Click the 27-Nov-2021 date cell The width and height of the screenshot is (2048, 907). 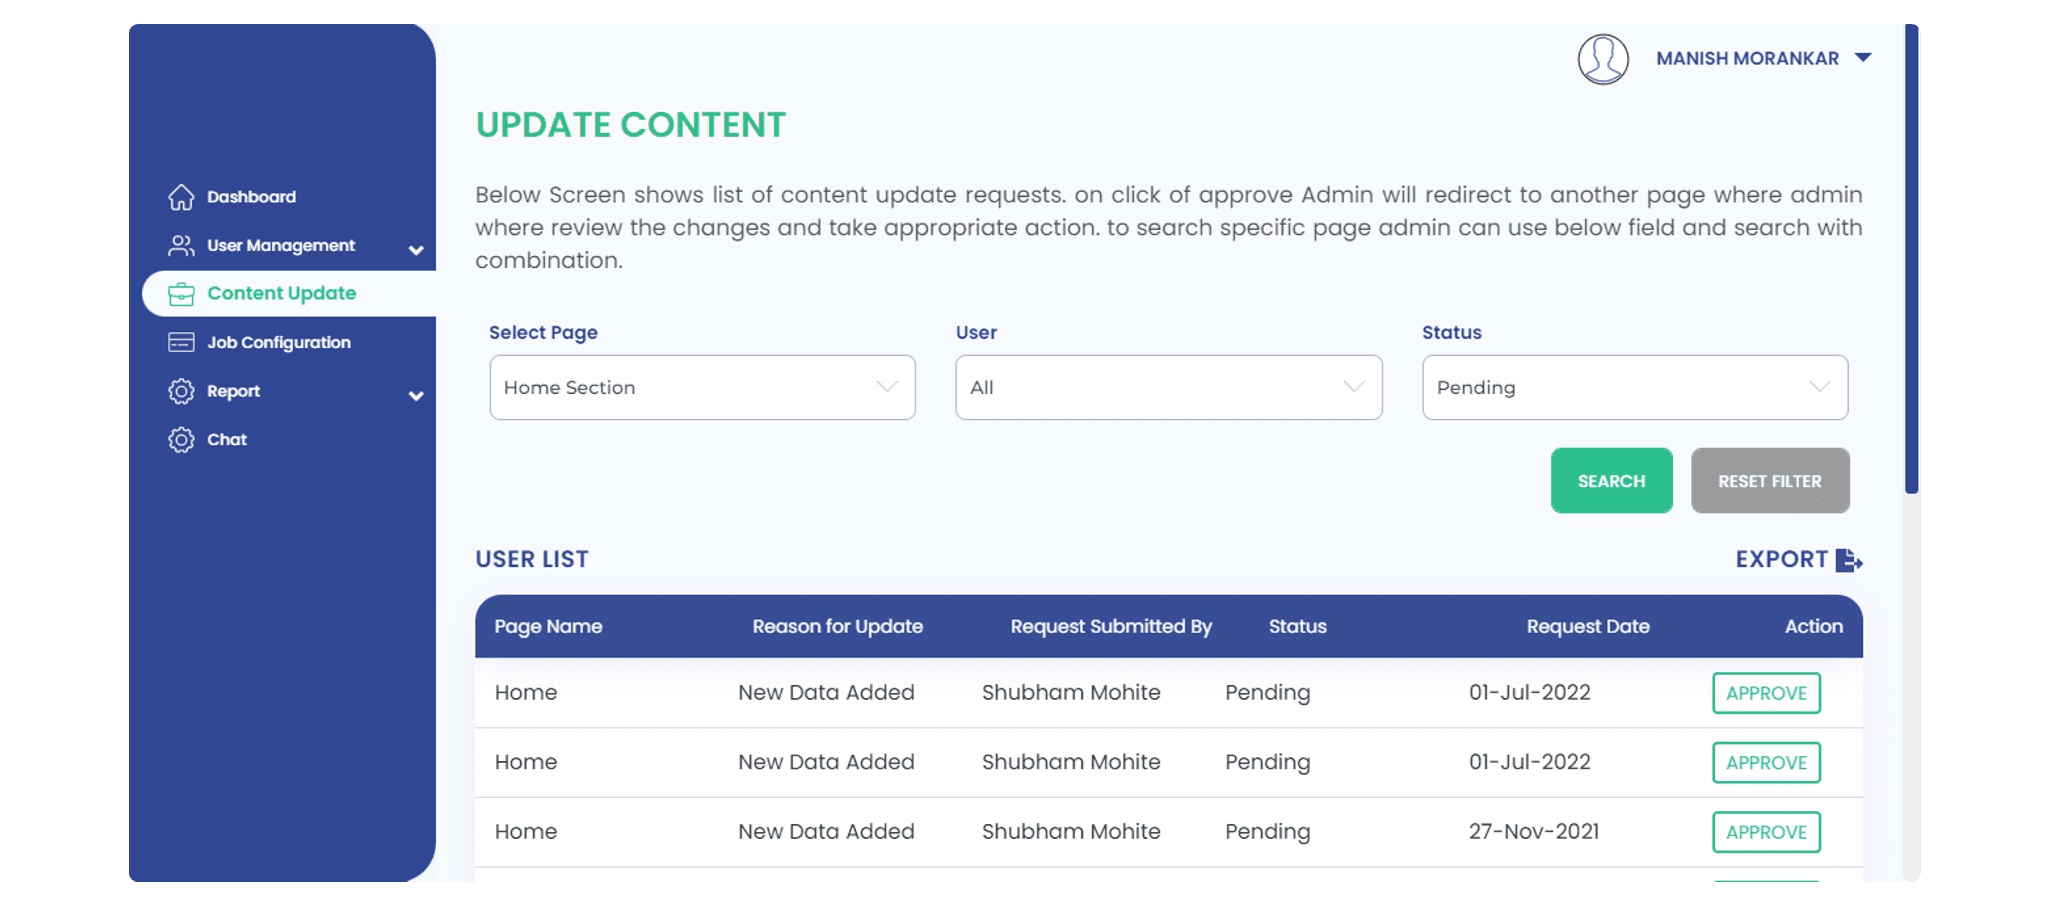(1534, 831)
